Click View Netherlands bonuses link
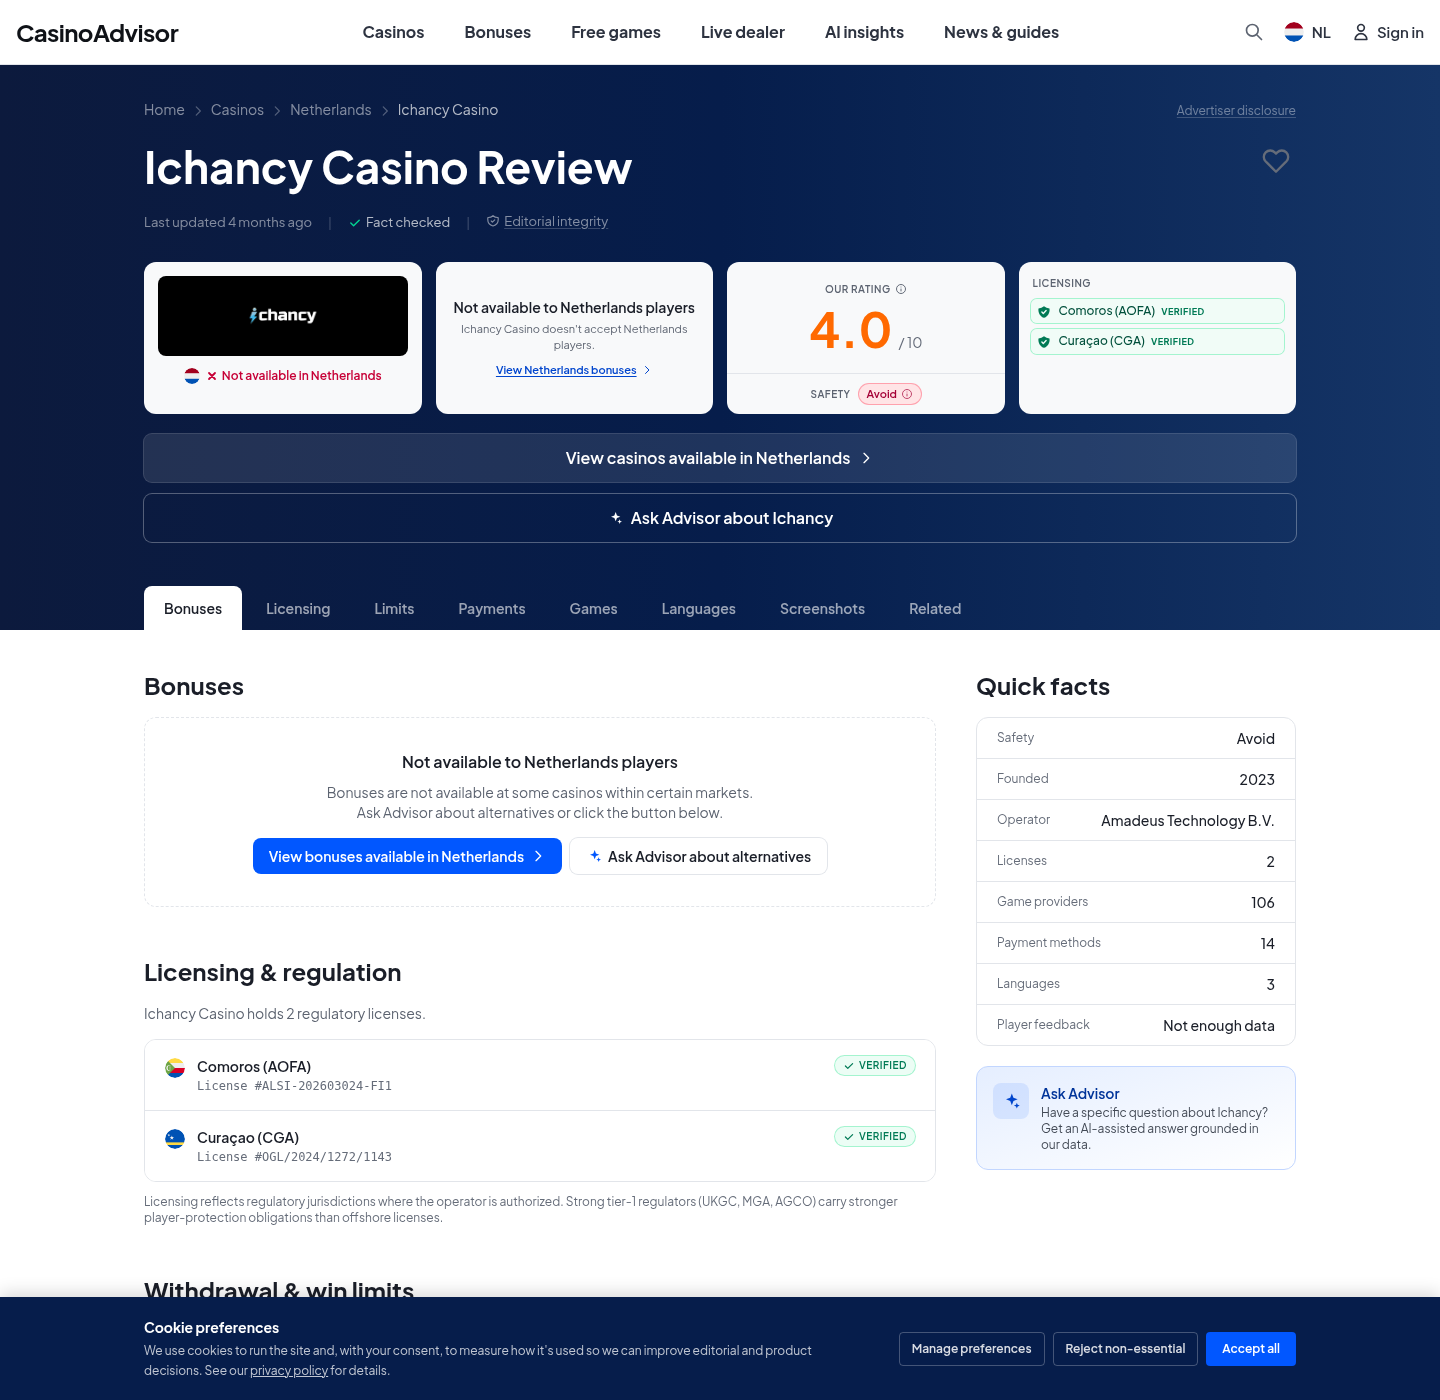The width and height of the screenshot is (1440, 1400). click(x=573, y=370)
